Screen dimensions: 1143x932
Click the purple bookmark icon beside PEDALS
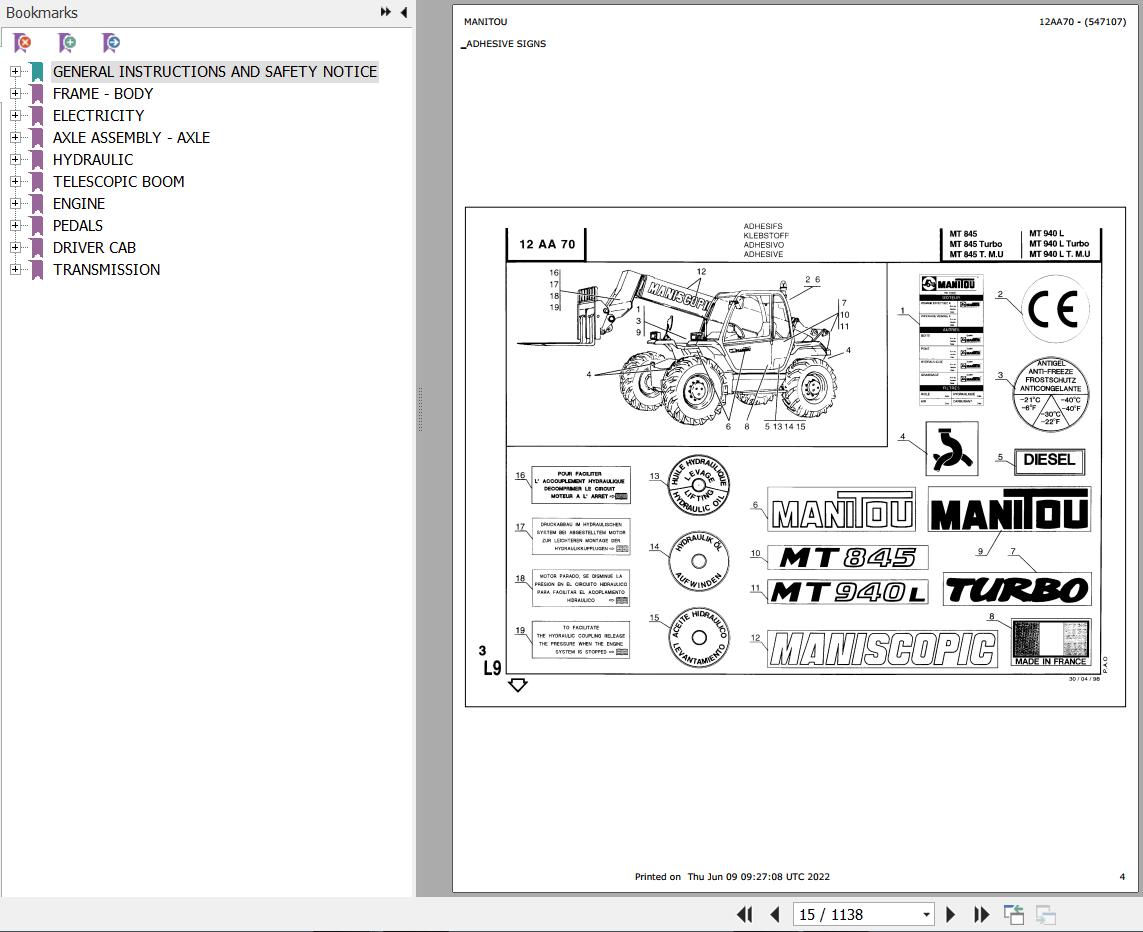tap(36, 225)
